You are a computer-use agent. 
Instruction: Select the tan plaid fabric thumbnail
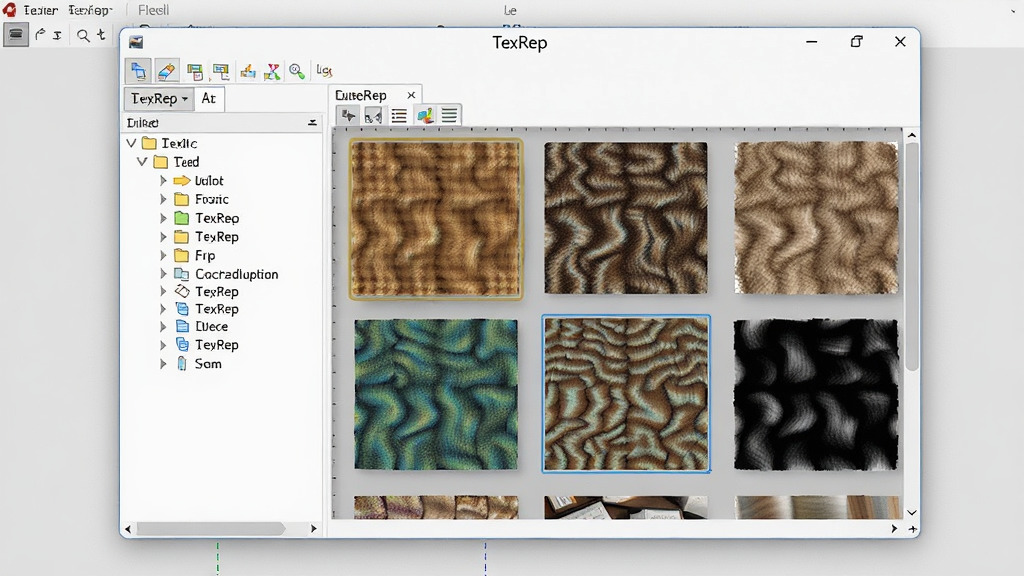(436, 219)
